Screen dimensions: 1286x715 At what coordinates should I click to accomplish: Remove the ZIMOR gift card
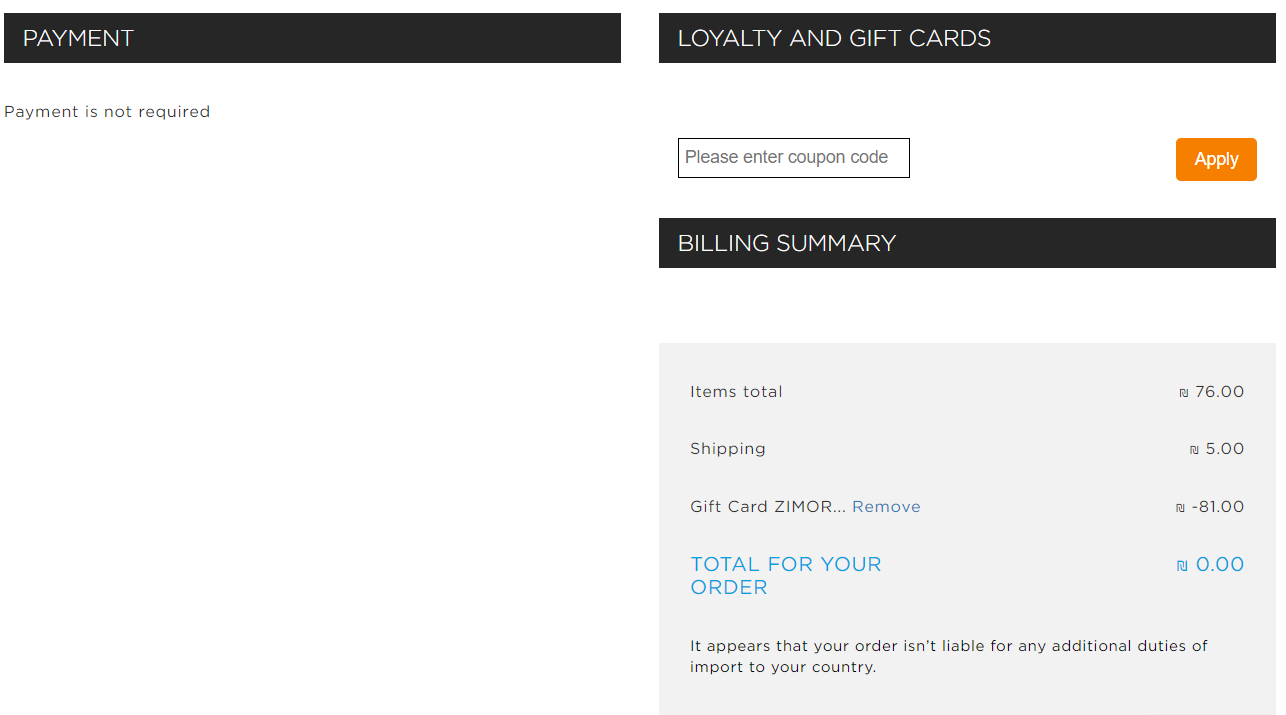click(x=886, y=507)
